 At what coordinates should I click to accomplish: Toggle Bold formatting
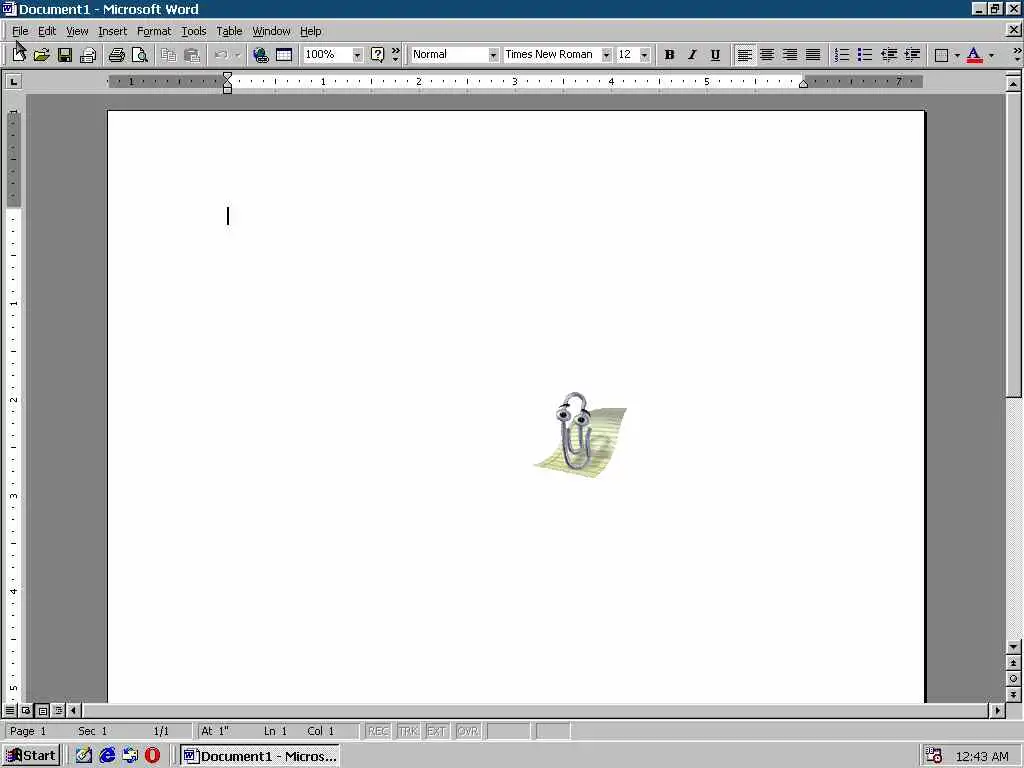tap(669, 55)
